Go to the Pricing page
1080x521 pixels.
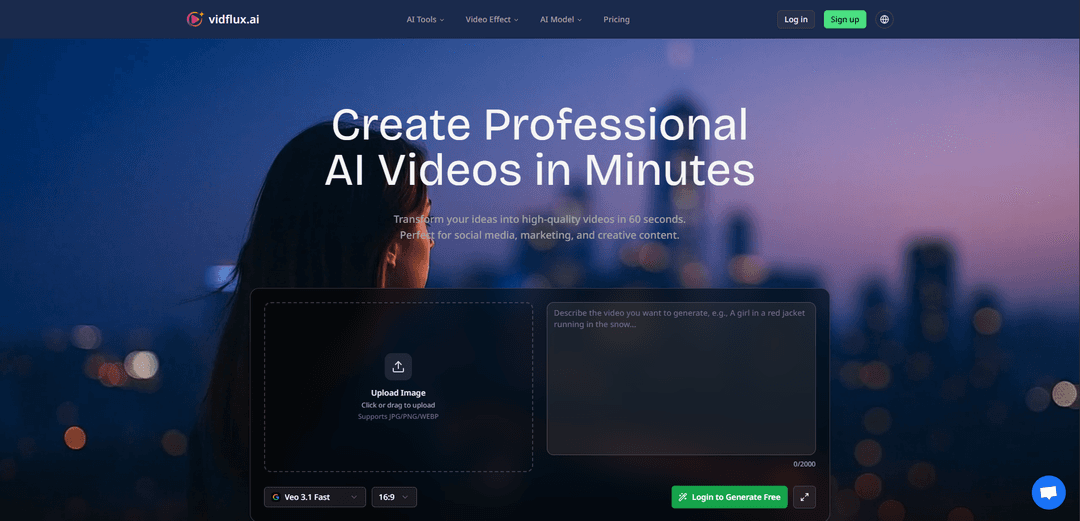coord(616,19)
